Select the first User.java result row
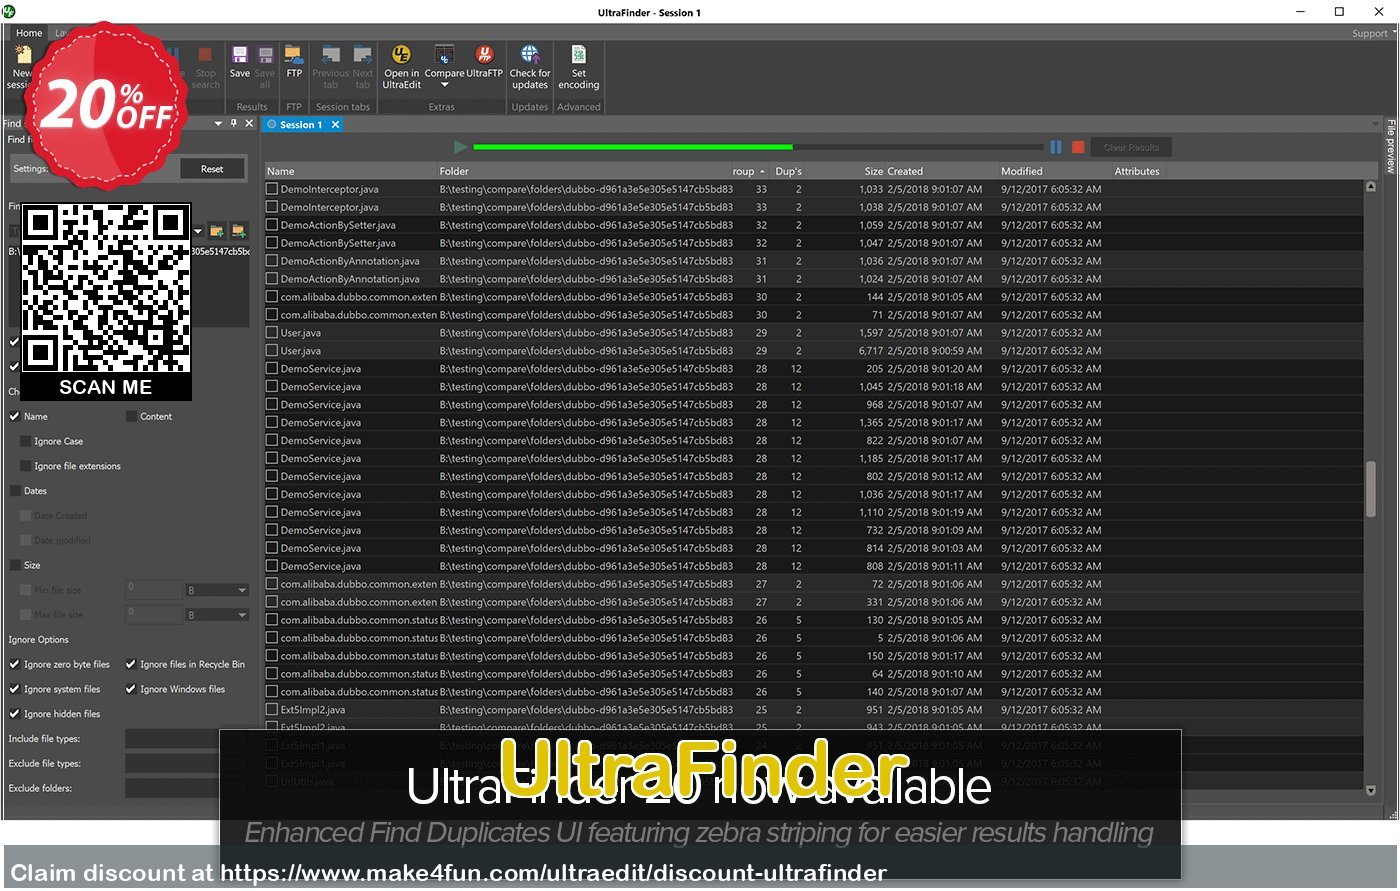This screenshot has width=1400, height=891. pyautogui.click(x=813, y=333)
